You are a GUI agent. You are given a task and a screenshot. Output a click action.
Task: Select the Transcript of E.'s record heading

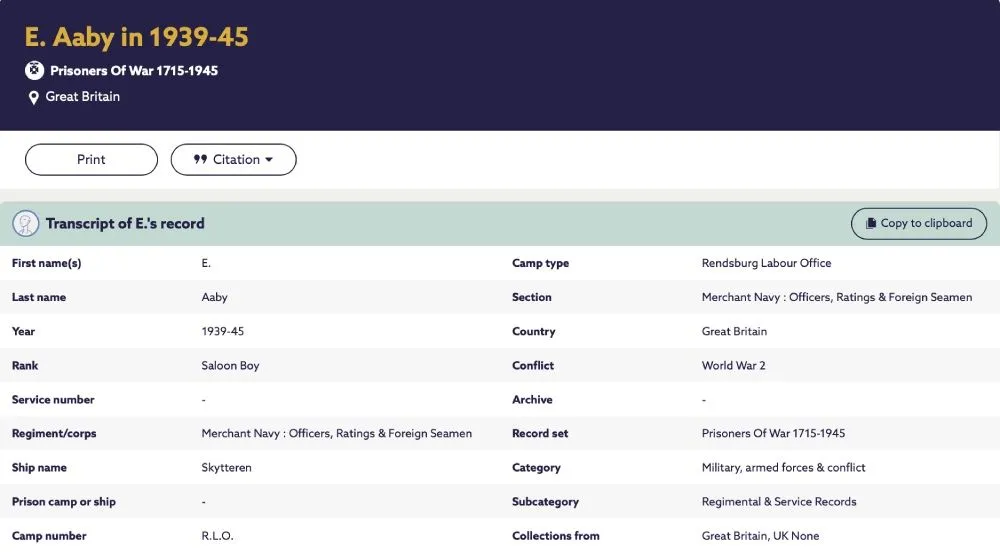pyautogui.click(x=125, y=224)
